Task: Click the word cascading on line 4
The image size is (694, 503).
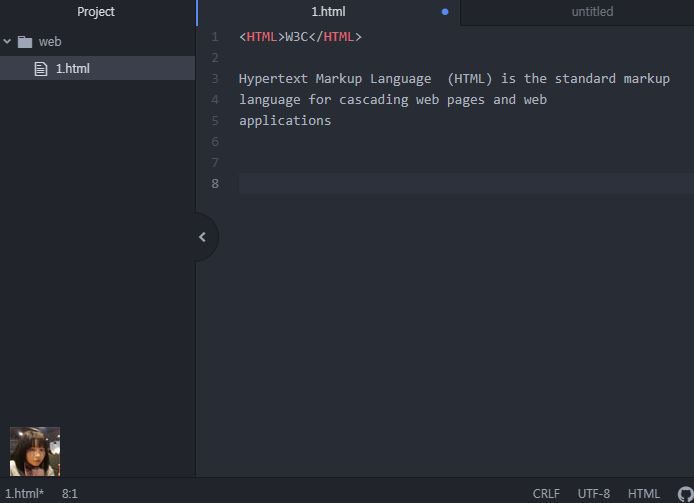Action: point(374,100)
